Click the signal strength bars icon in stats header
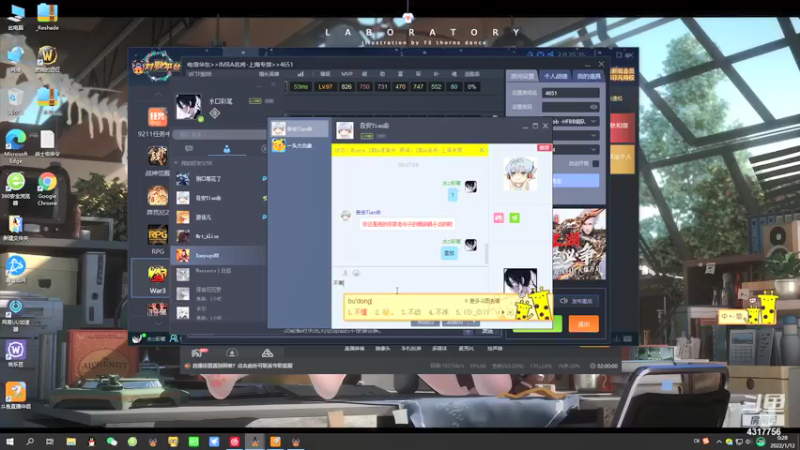The image size is (800, 450). click(301, 74)
